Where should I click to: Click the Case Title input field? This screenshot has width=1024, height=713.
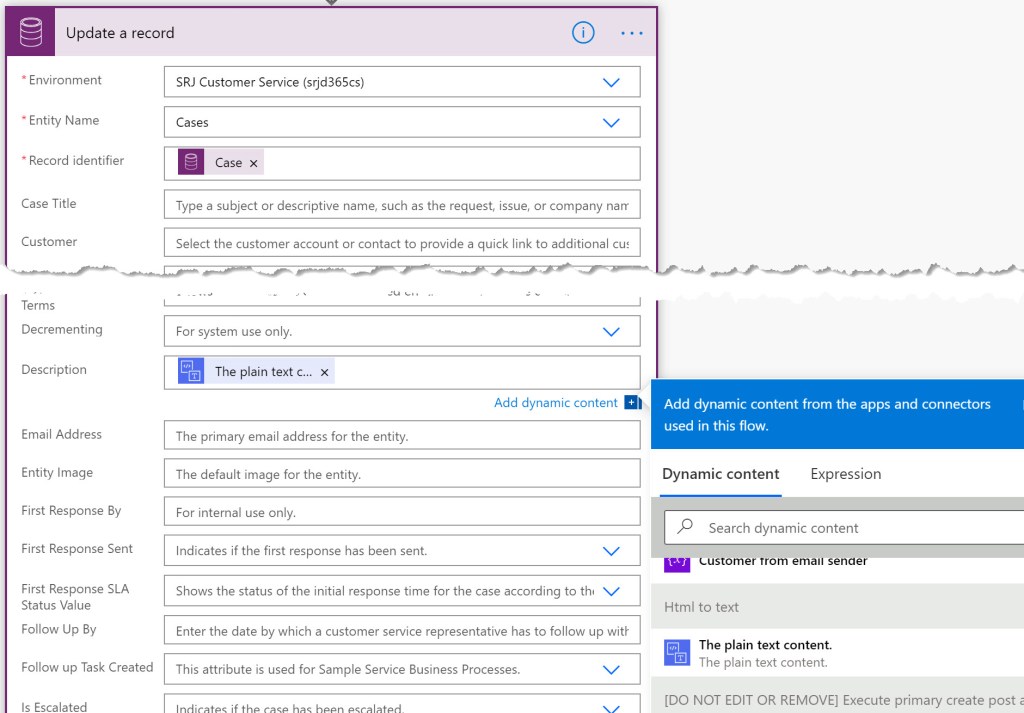pos(401,206)
